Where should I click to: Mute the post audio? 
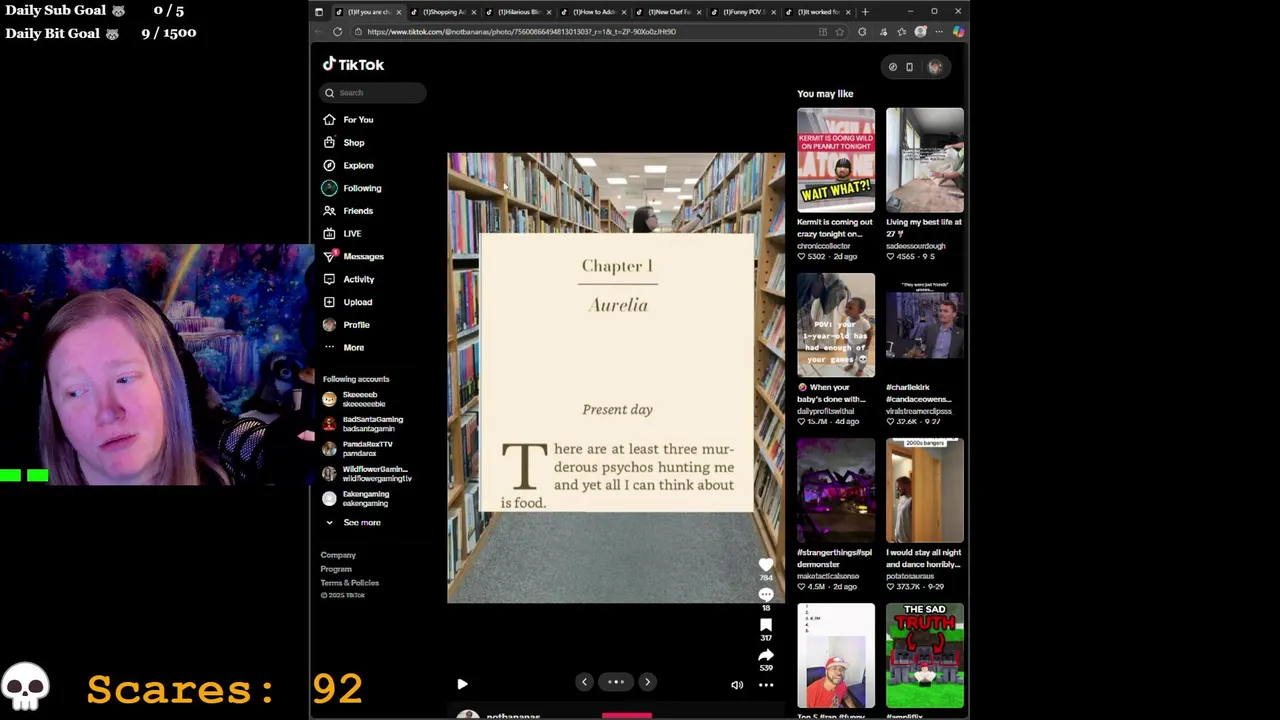point(737,685)
